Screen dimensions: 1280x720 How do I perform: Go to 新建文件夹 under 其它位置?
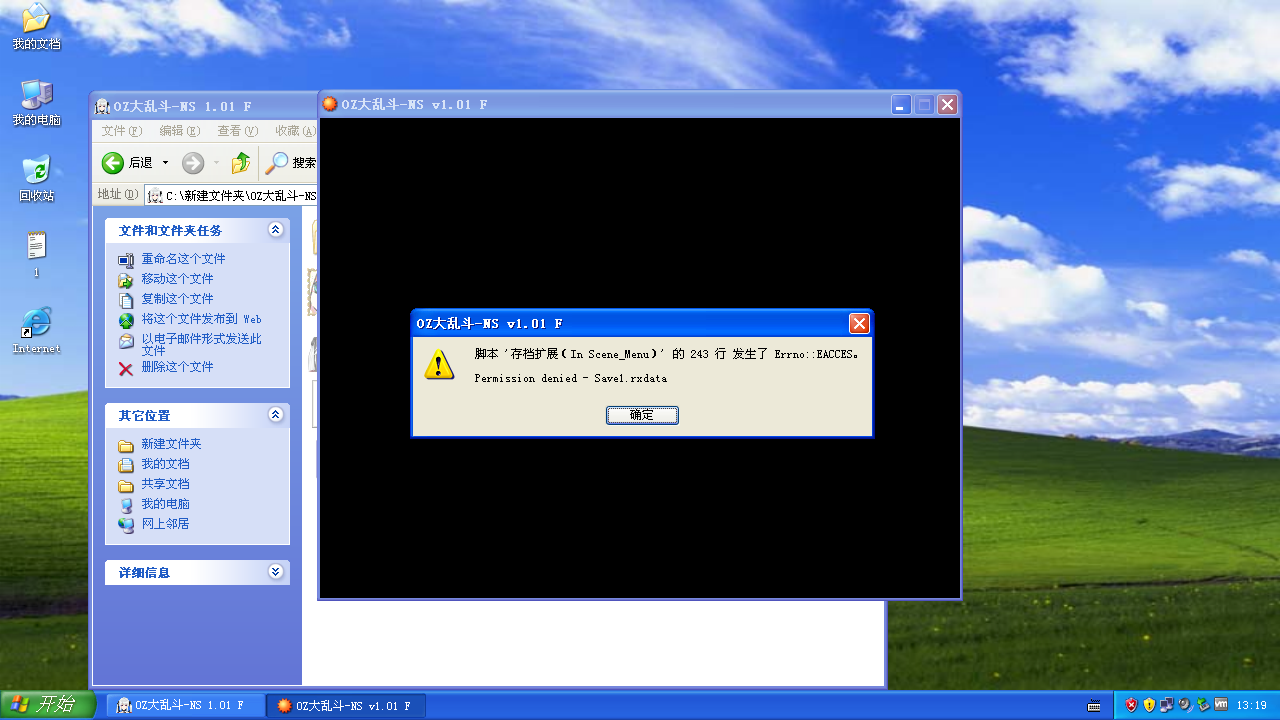click(171, 444)
